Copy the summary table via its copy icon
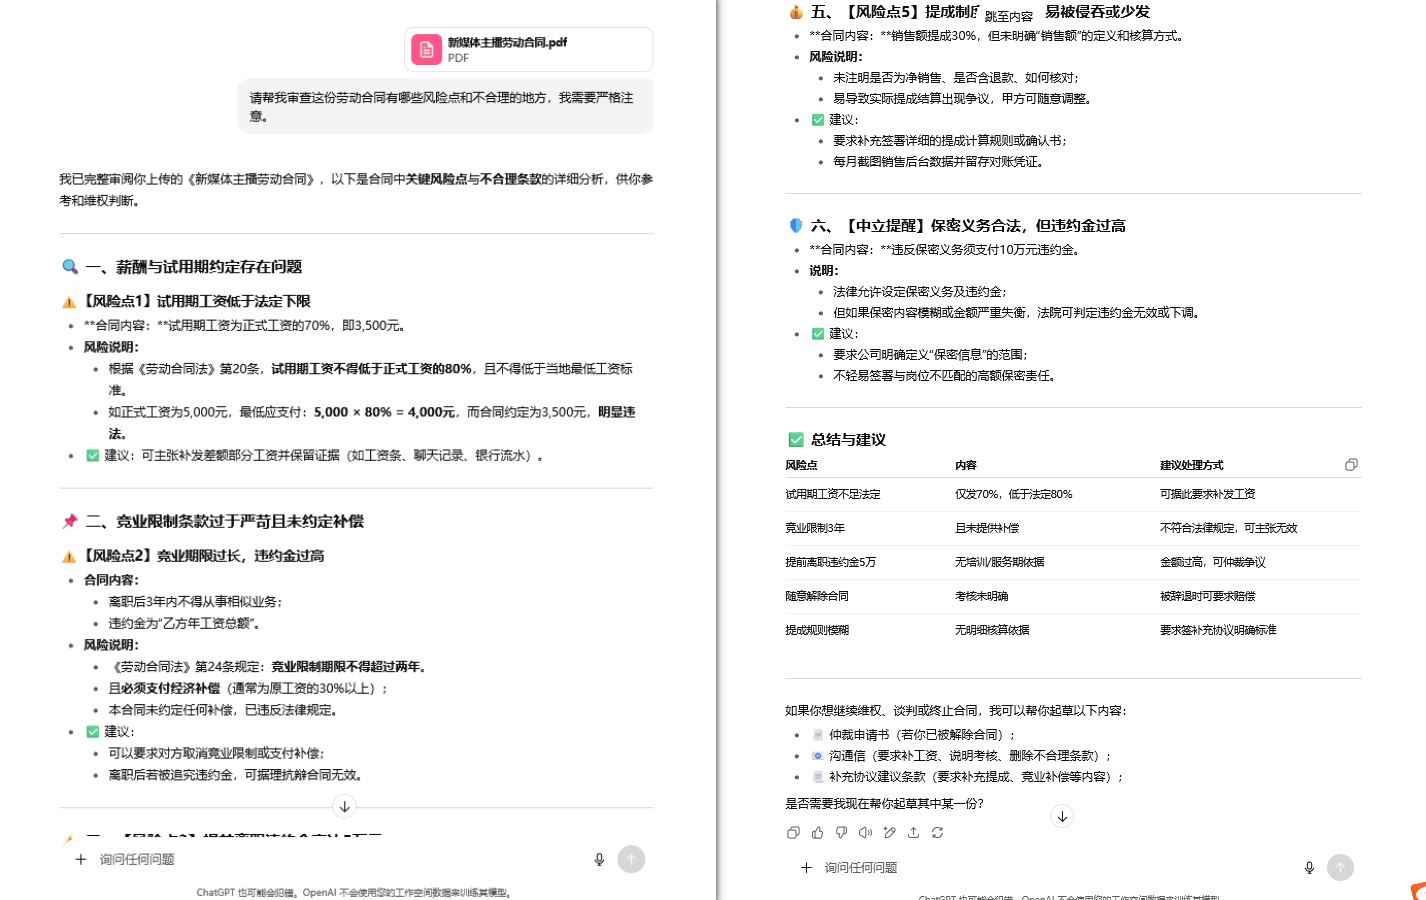This screenshot has width=1426, height=900. click(1351, 464)
